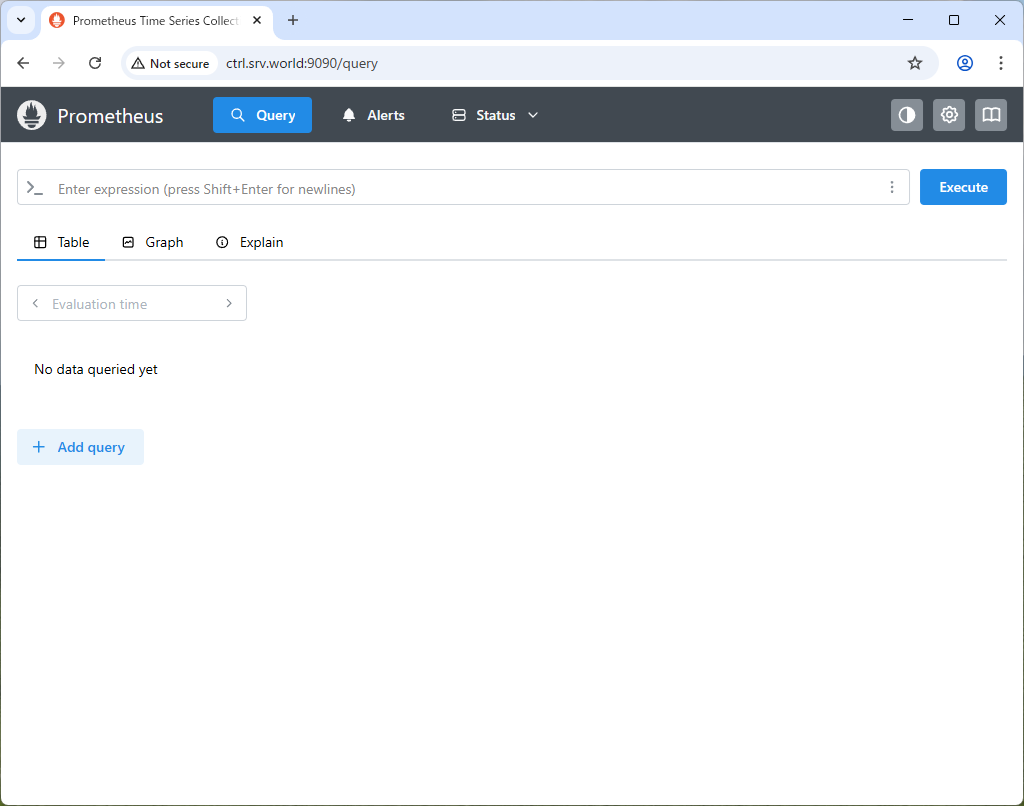Open the Alerts page
Viewport: 1024px width, 806px height.
coord(373,115)
